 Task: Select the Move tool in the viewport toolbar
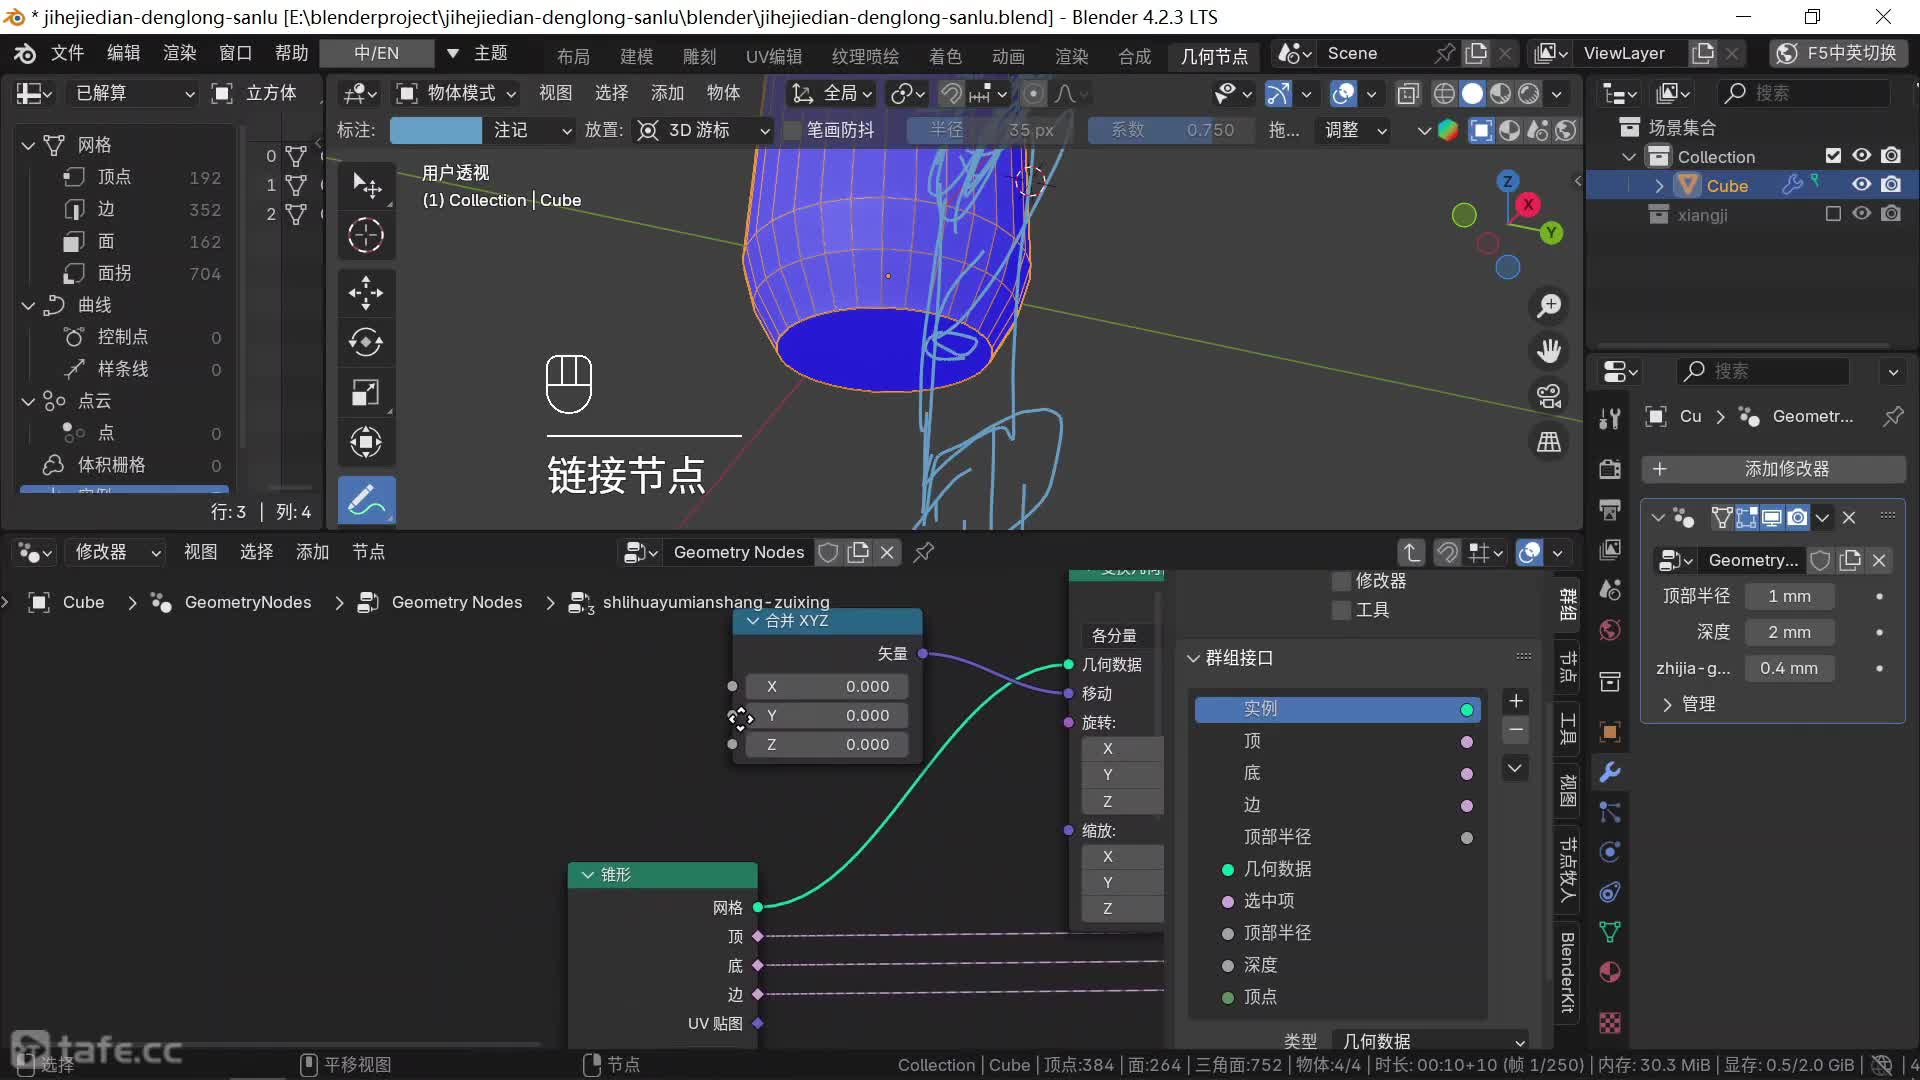tap(366, 293)
